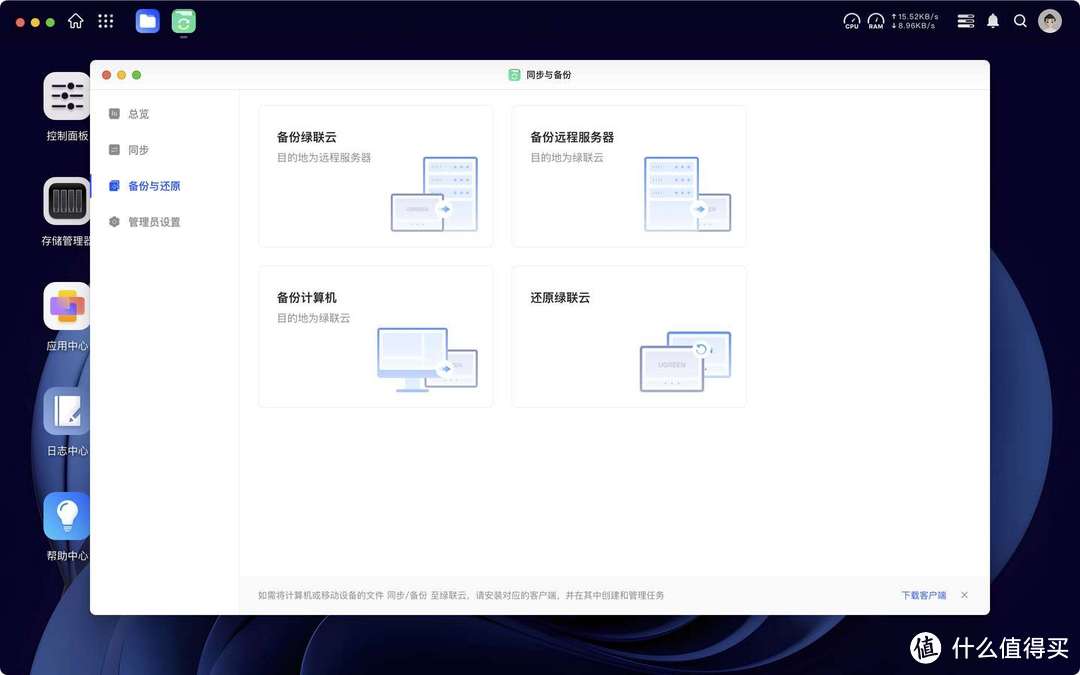
Task: Click the 下载客户端 download link
Action: click(x=922, y=595)
